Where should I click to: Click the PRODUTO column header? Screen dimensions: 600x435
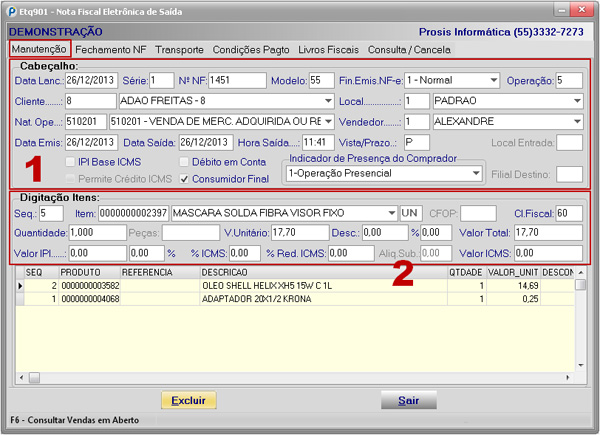click(x=90, y=272)
